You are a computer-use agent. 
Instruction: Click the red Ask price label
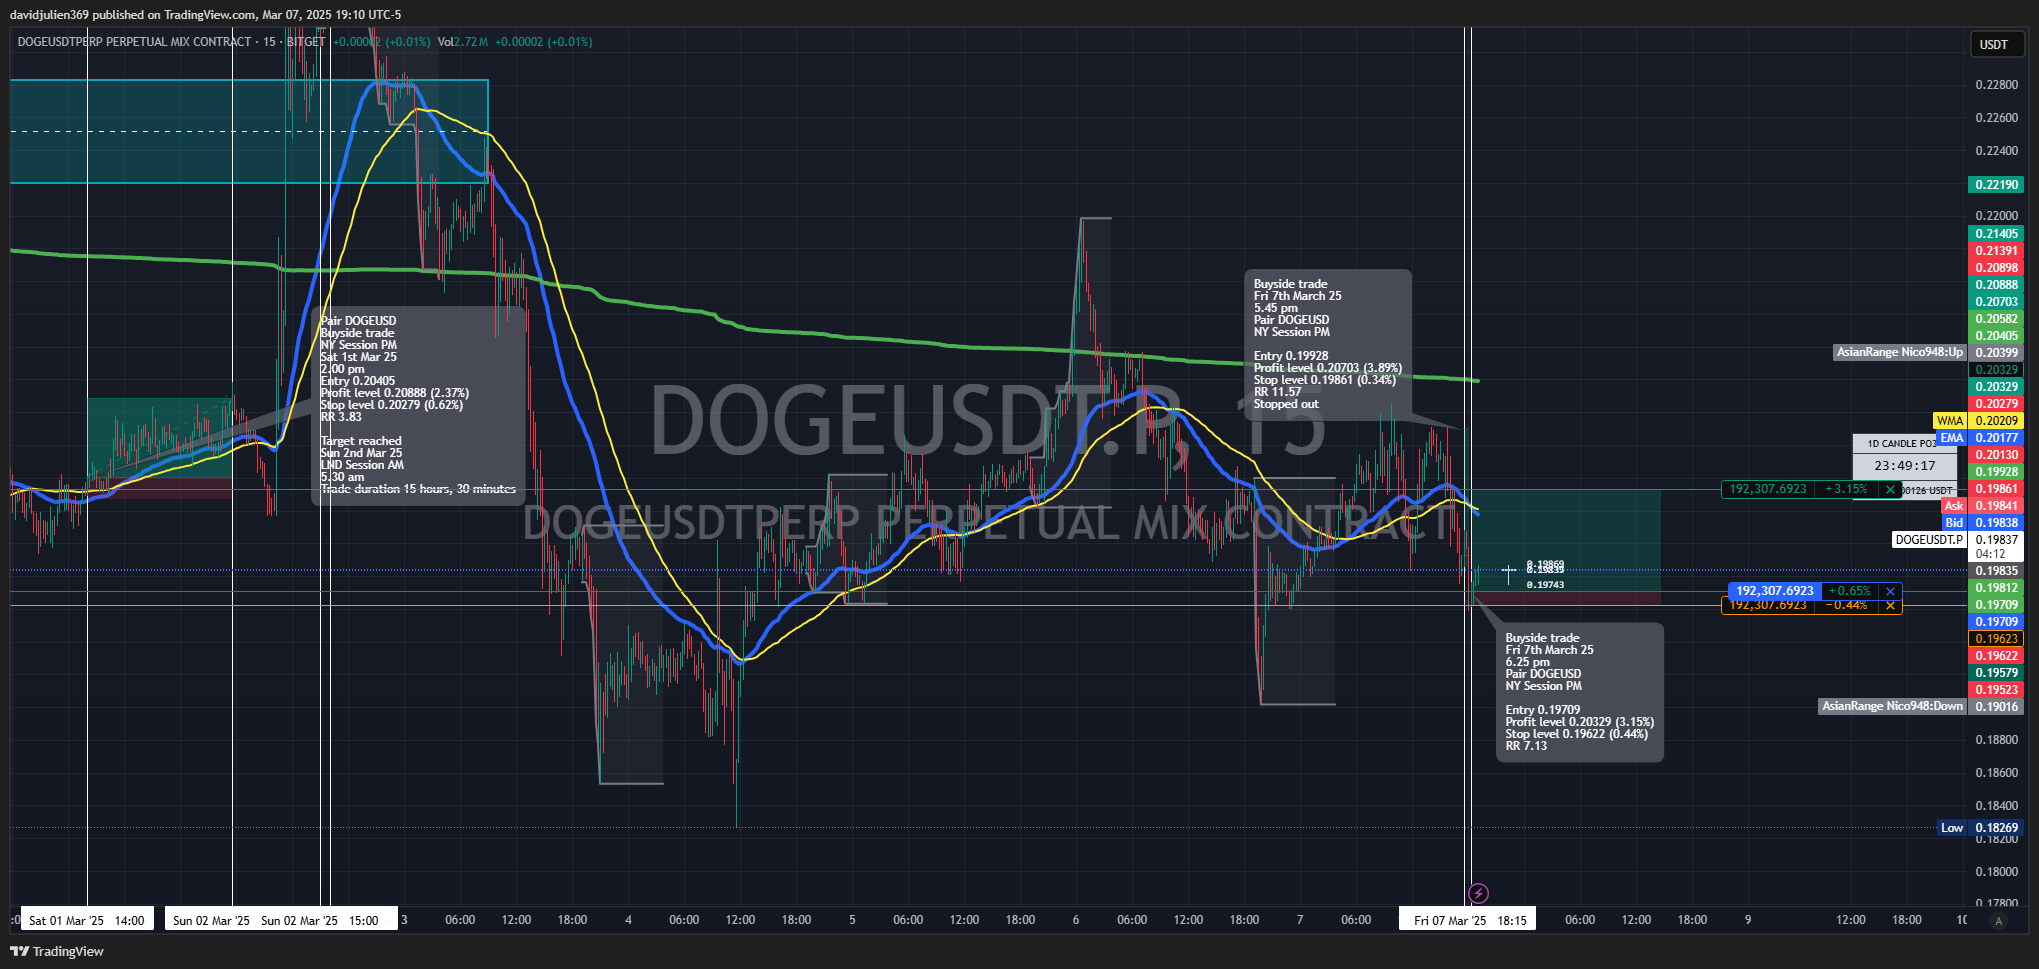[1954, 506]
